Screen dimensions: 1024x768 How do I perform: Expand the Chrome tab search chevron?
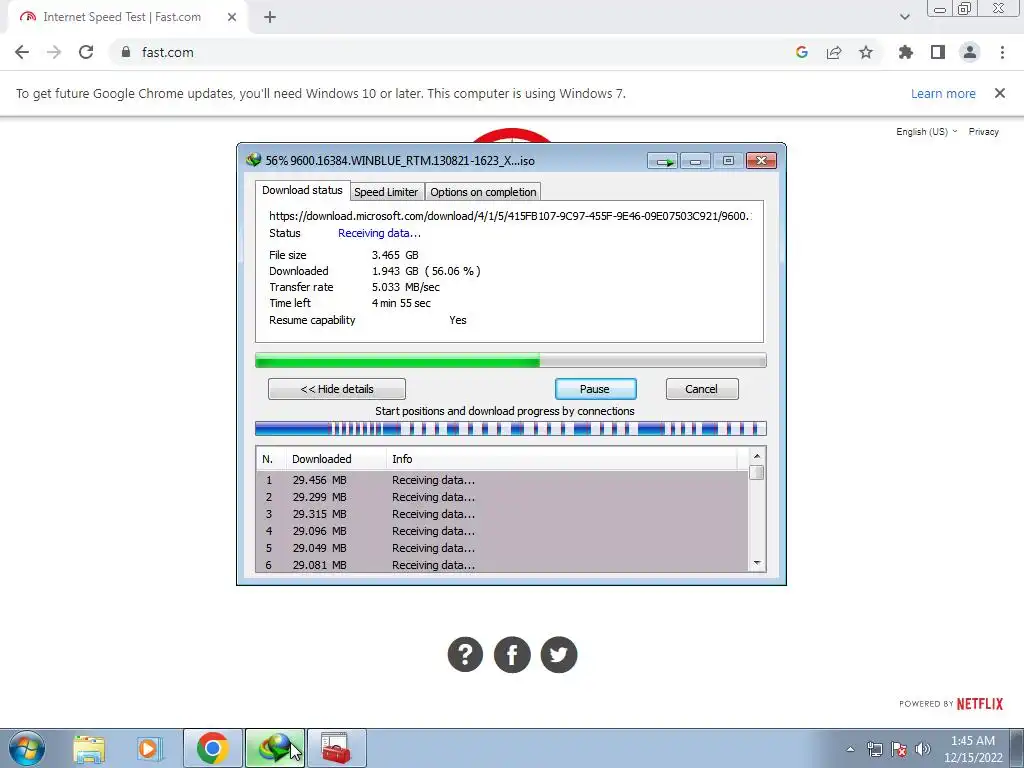tap(904, 17)
